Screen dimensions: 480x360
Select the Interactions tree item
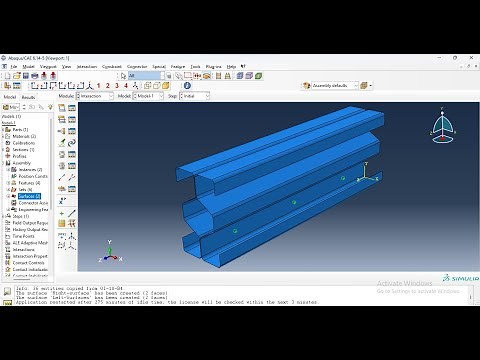[23, 250]
